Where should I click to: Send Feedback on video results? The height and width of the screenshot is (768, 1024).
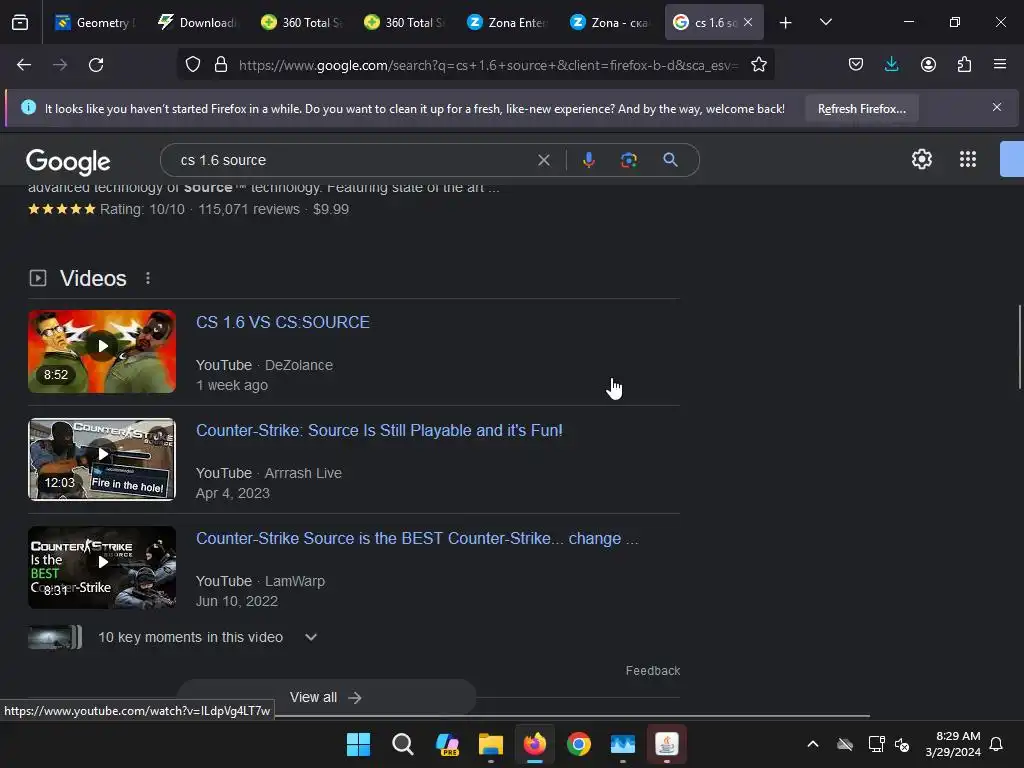(x=652, y=671)
